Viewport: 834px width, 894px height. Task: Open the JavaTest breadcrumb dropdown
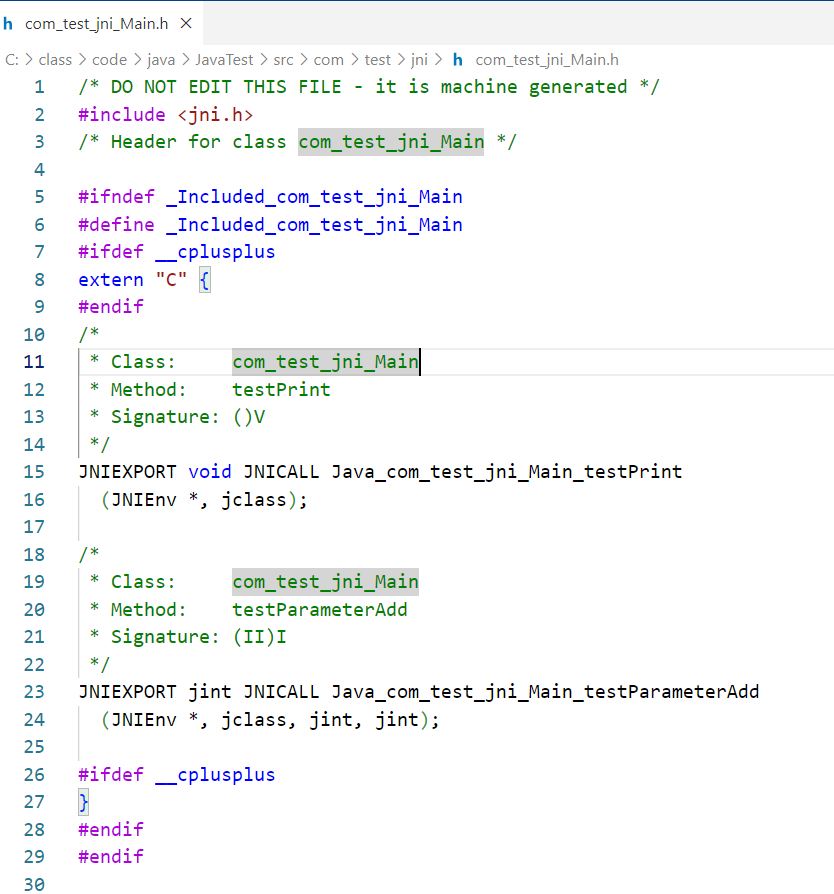224,60
